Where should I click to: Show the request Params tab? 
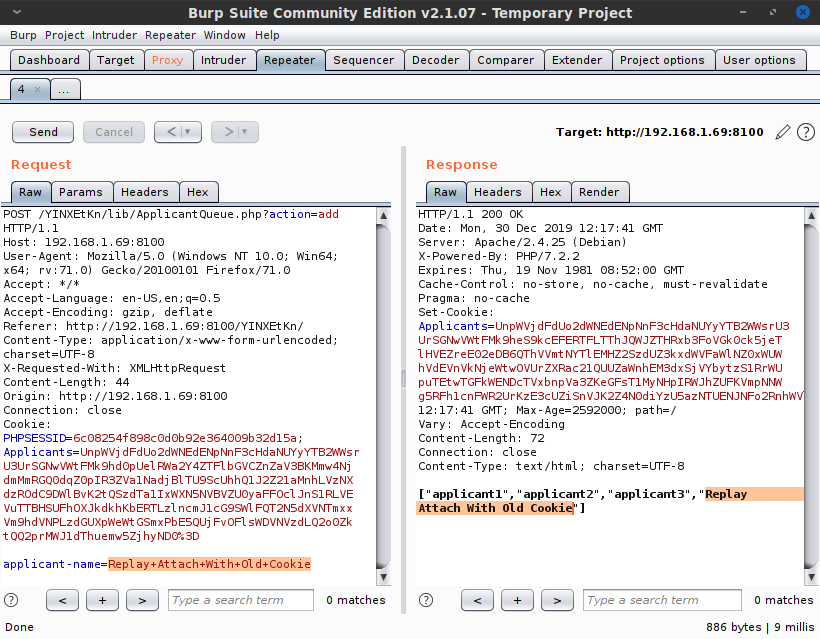(x=80, y=192)
